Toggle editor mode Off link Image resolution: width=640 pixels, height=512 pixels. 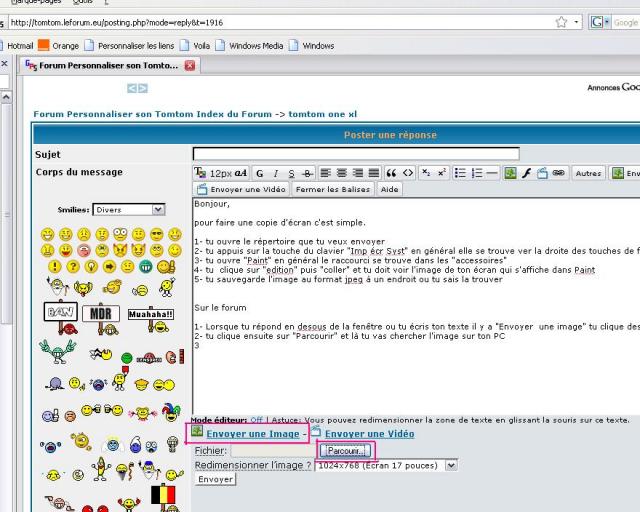257,420
